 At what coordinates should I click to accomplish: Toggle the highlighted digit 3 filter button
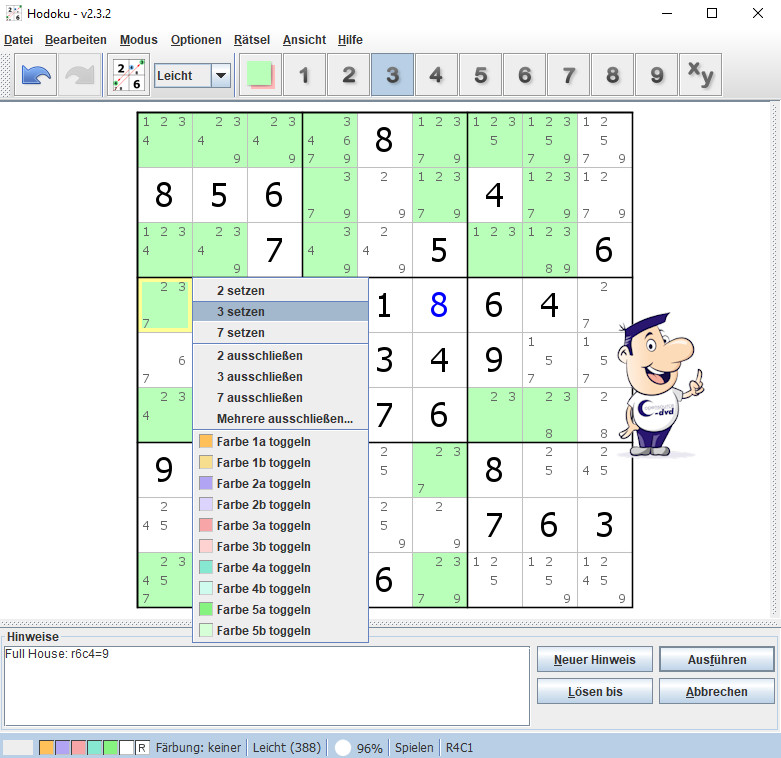392,76
